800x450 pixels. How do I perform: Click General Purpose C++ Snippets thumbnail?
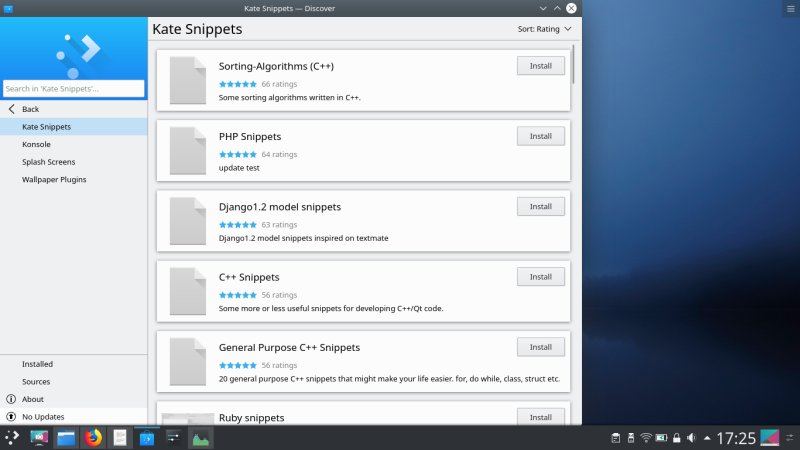click(188, 362)
